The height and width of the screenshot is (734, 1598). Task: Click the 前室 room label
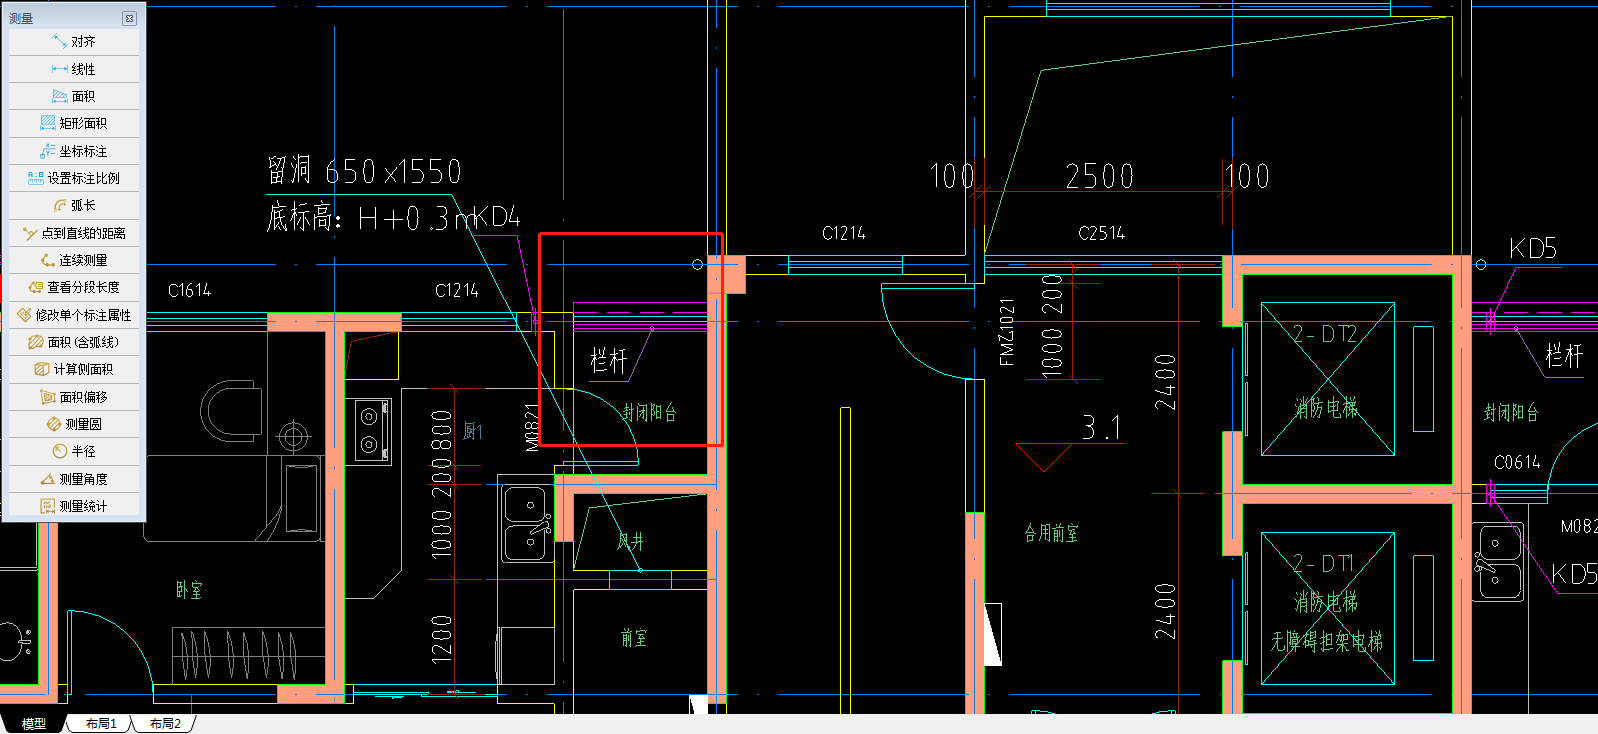pyautogui.click(x=634, y=638)
